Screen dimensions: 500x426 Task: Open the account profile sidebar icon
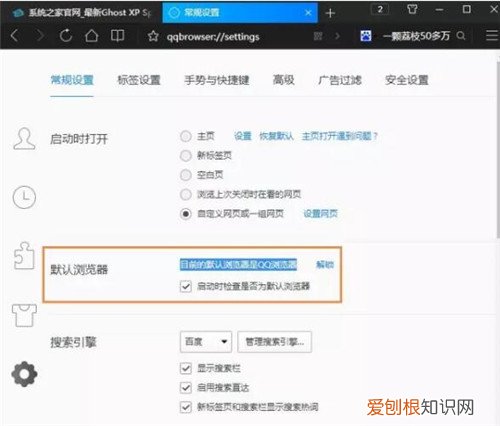(x=24, y=138)
